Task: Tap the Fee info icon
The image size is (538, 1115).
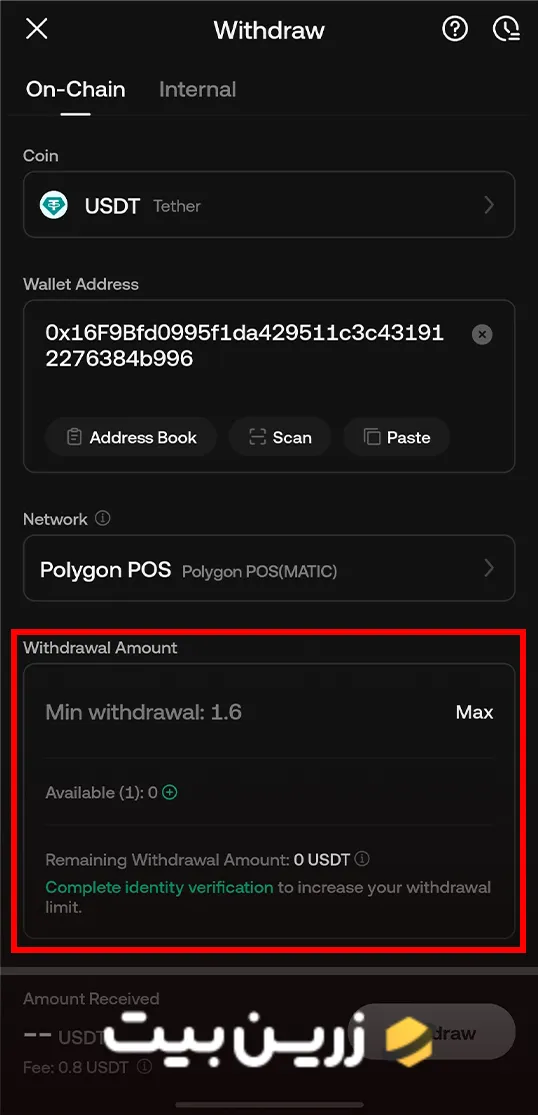Action: point(144,1067)
